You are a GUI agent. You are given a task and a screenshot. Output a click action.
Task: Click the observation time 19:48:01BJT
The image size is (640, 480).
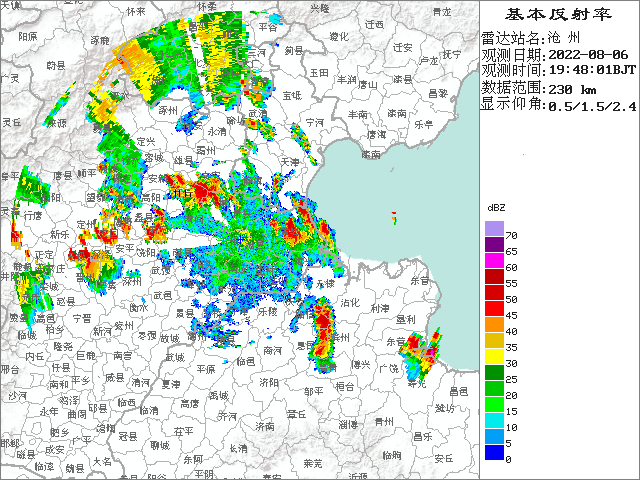(x=590, y=71)
